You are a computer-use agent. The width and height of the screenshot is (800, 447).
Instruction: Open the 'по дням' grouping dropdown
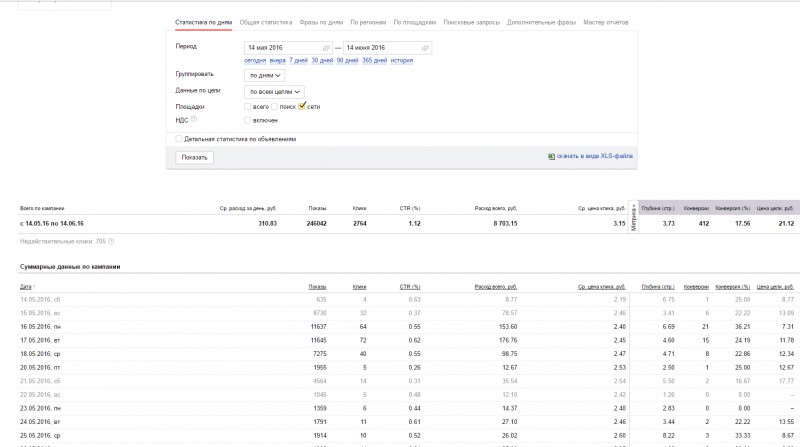[265, 75]
